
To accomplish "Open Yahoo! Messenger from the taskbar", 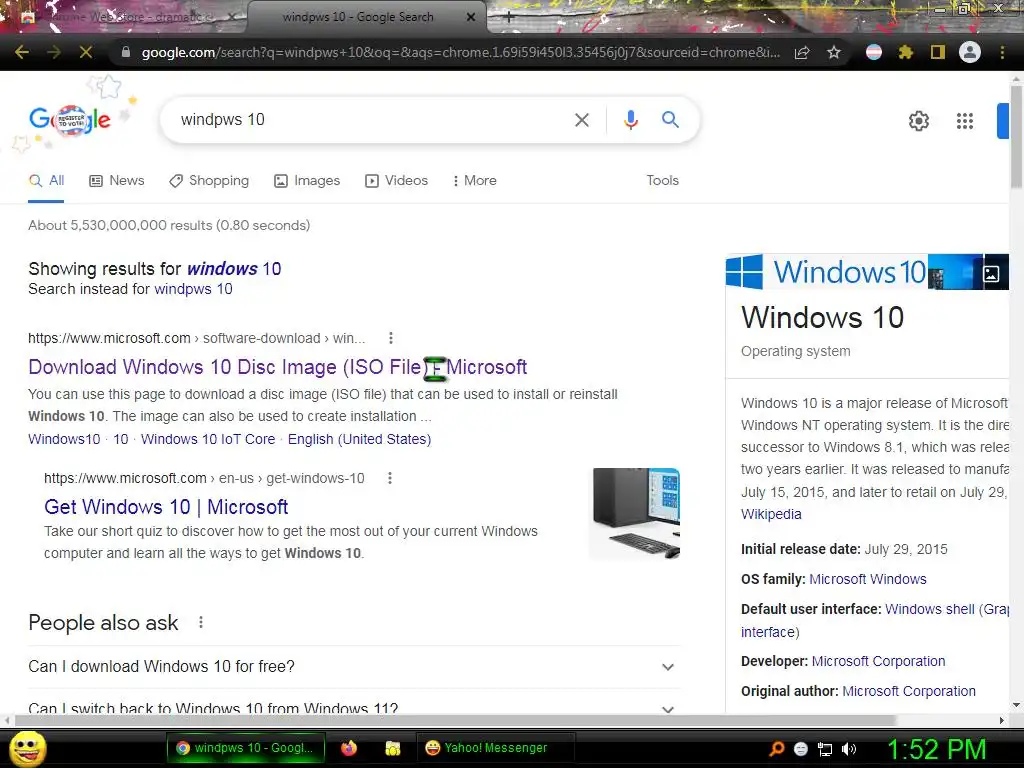I will click(x=495, y=748).
